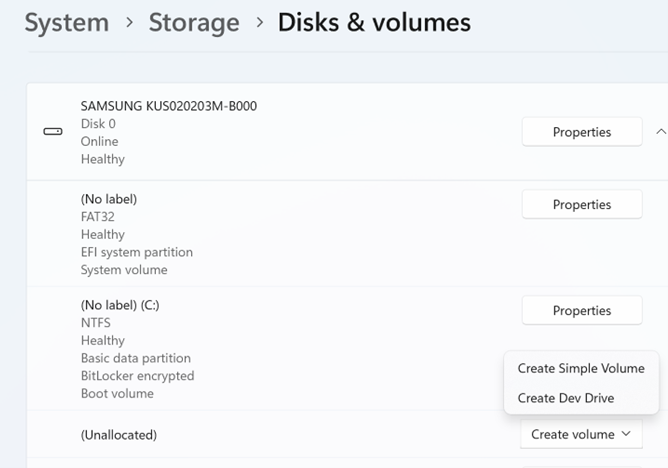Click the Disks & volumes heading
The width and height of the screenshot is (668, 468).
pyautogui.click(x=374, y=22)
